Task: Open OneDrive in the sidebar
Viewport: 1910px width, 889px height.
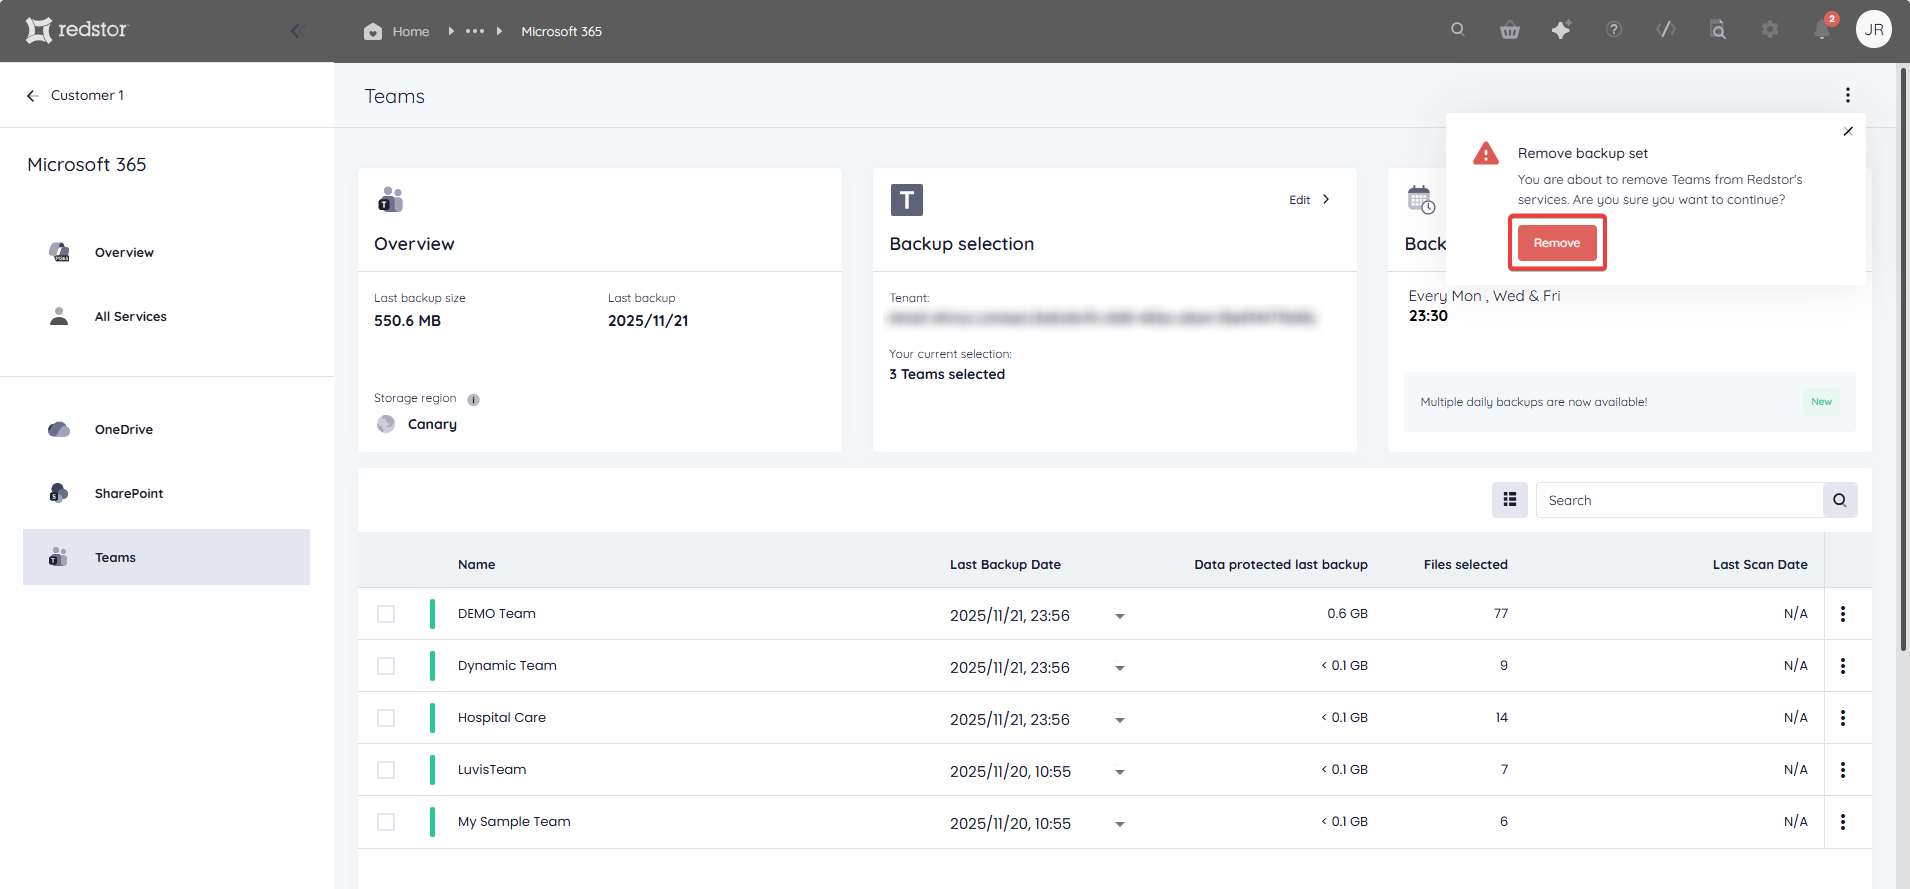Action: coord(166,429)
